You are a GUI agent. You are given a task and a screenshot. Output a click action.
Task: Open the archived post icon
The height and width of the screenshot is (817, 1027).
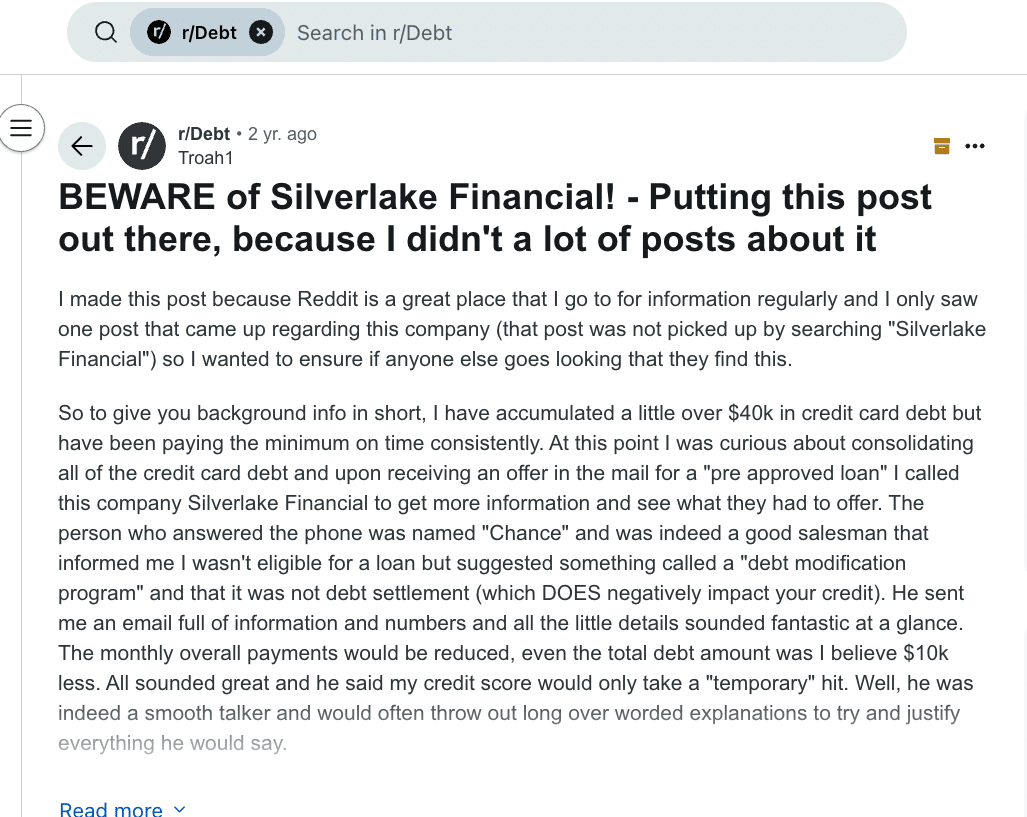(941, 145)
